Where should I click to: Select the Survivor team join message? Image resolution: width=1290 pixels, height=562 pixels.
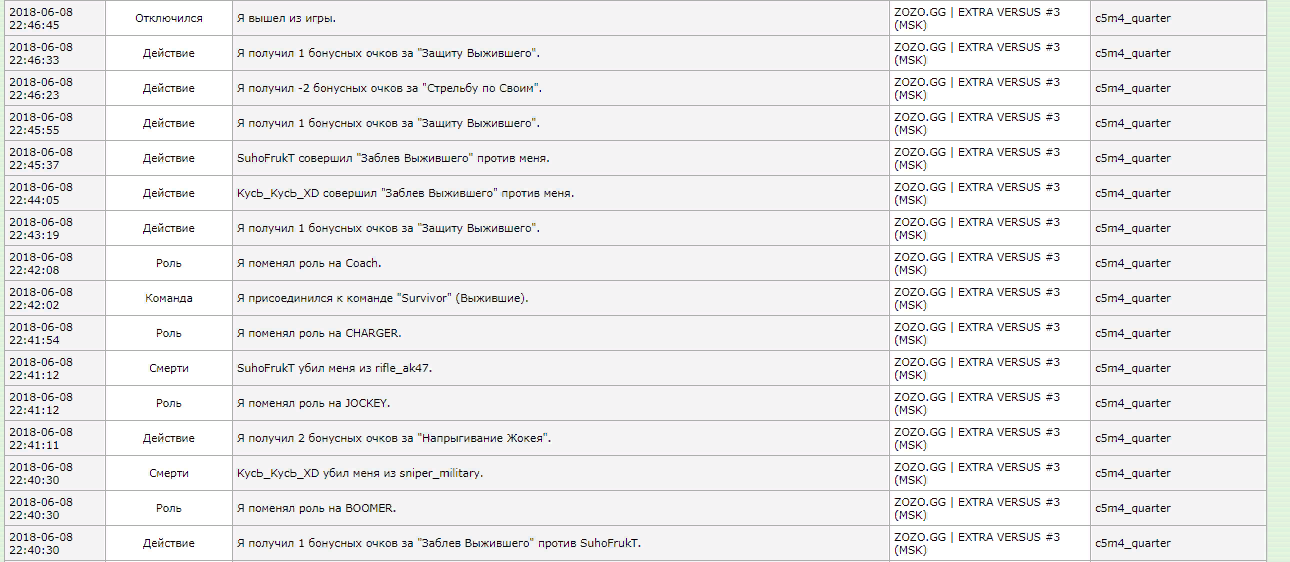click(x=383, y=298)
